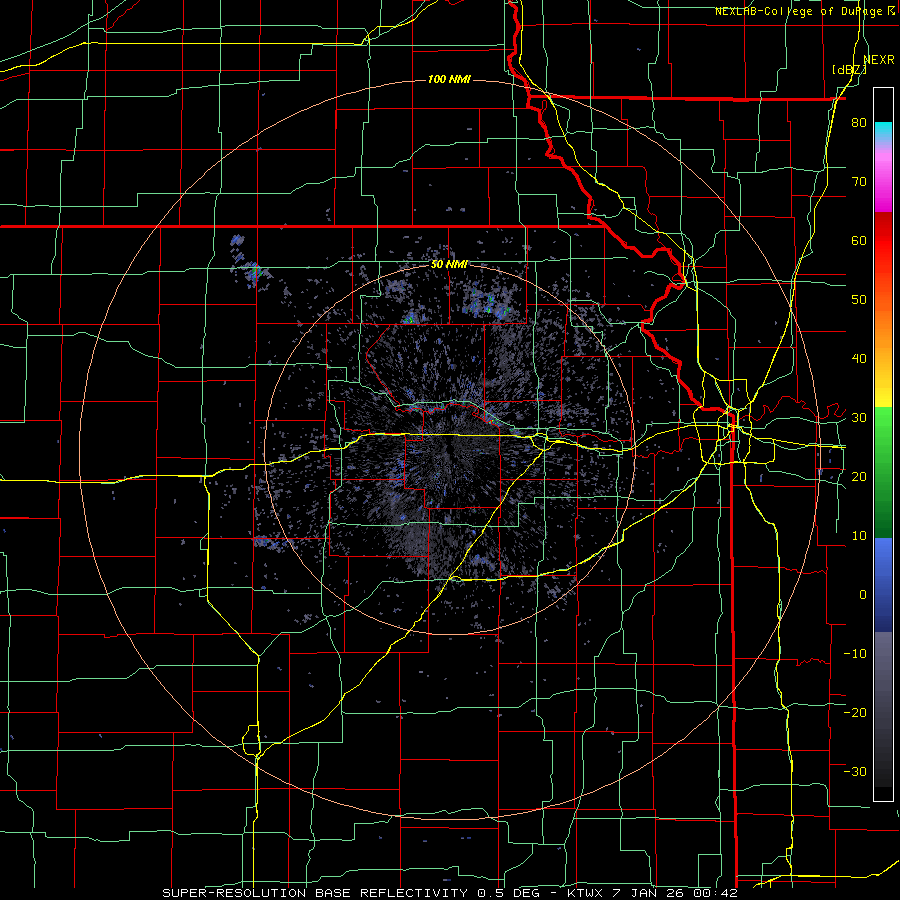Click the -20 value on dBZ scale
900x900 pixels.
(x=855, y=712)
